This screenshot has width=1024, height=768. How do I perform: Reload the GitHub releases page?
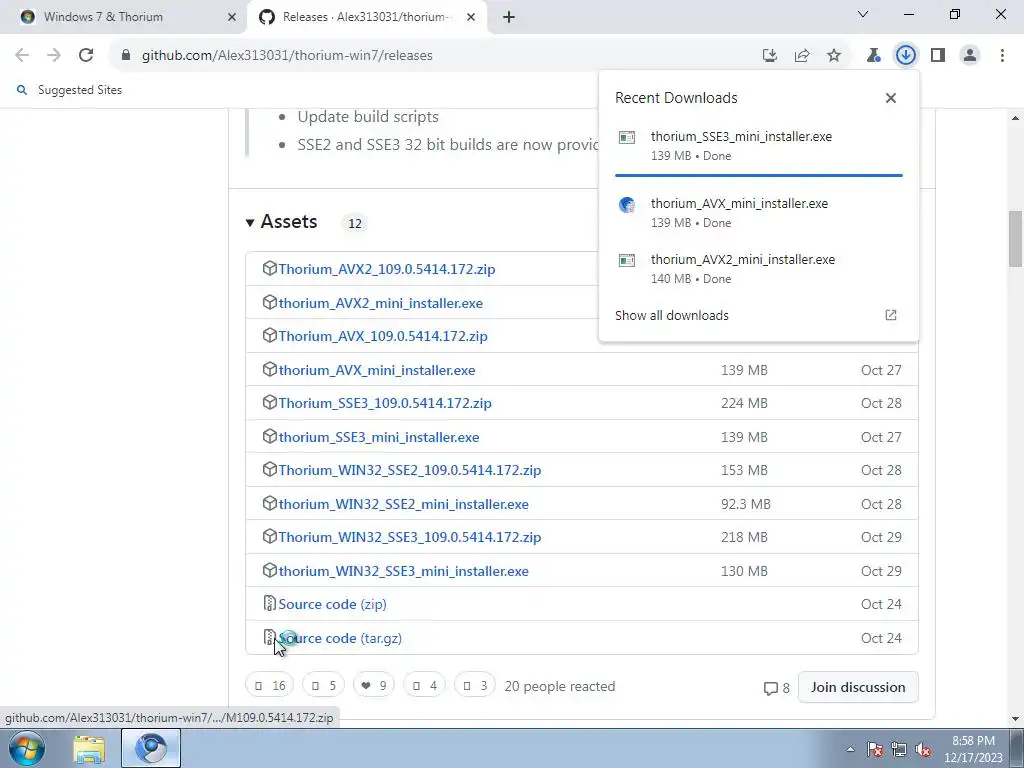[86, 56]
